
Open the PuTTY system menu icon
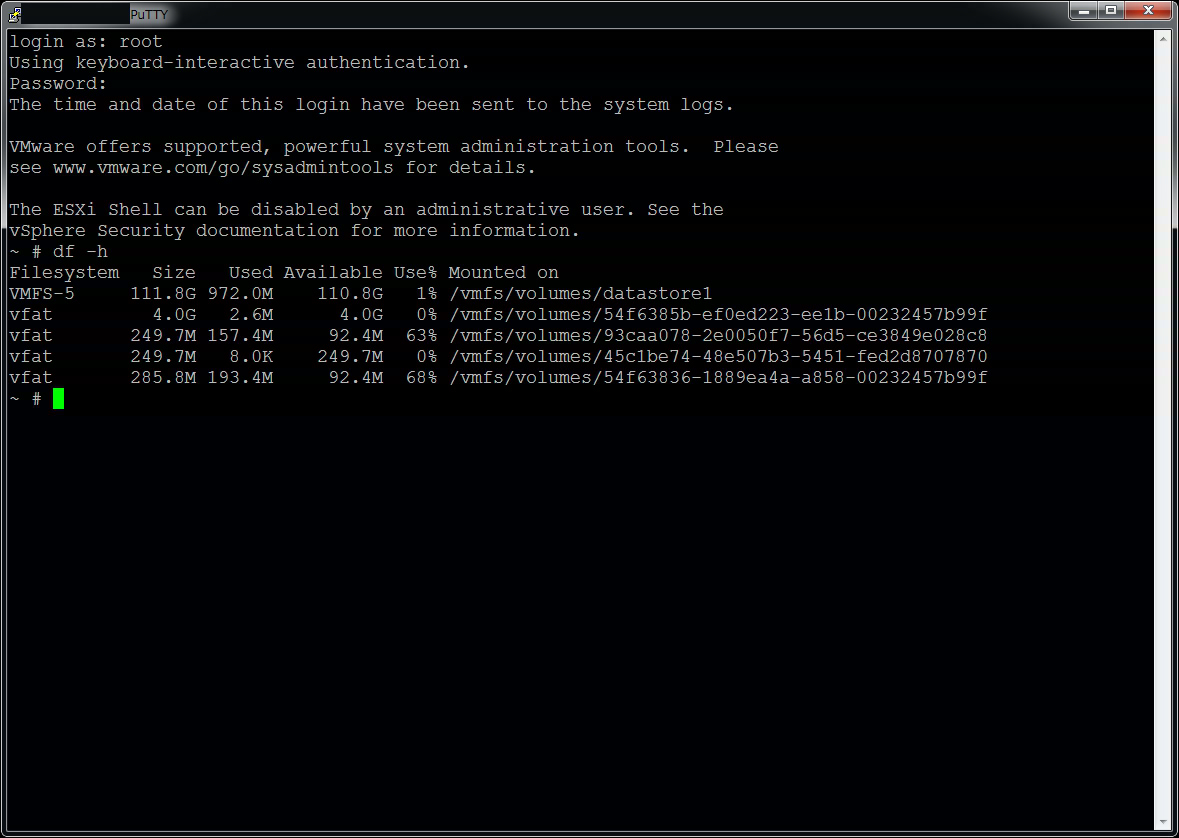tap(14, 14)
